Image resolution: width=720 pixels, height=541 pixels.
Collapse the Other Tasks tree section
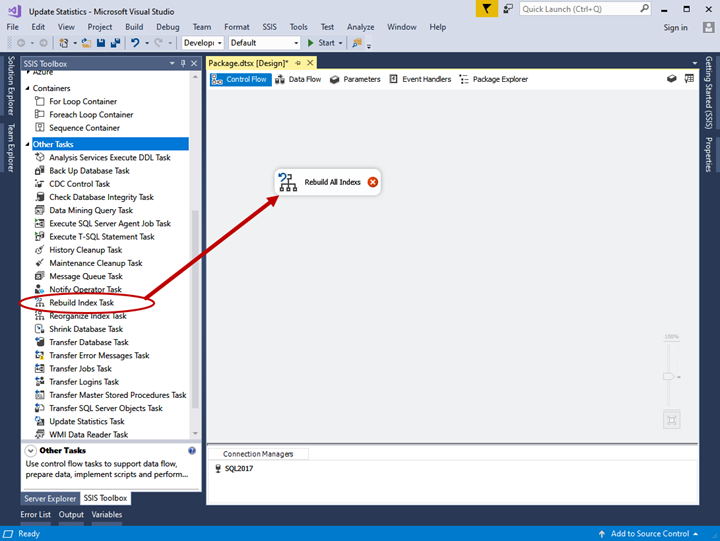point(28,144)
